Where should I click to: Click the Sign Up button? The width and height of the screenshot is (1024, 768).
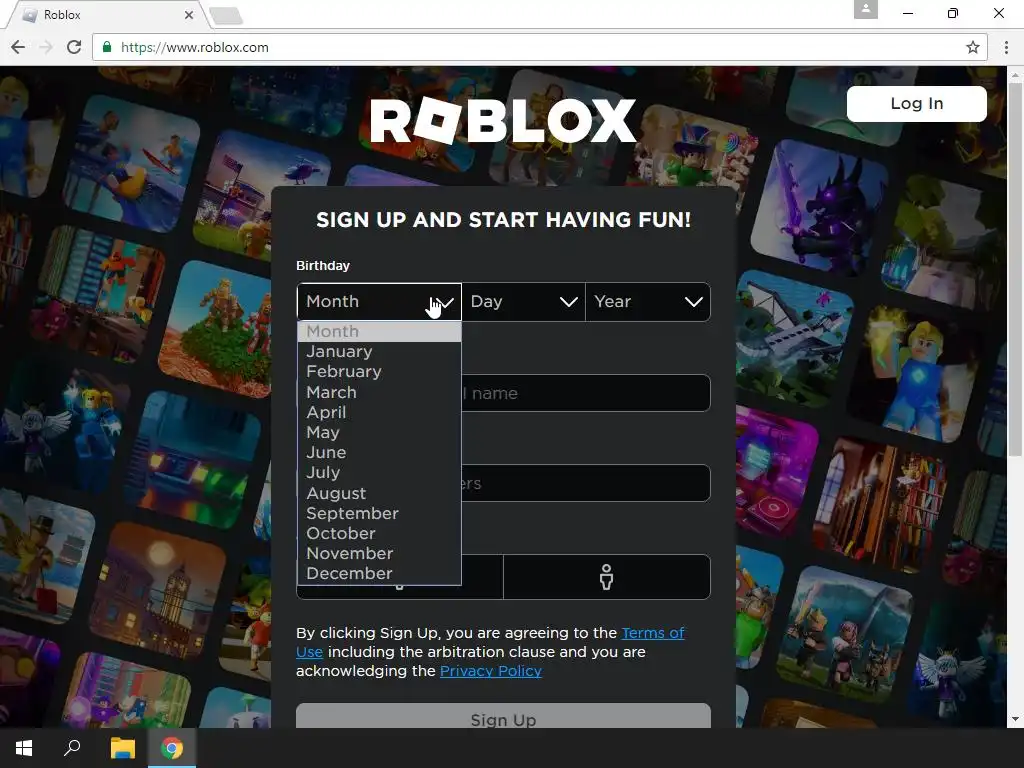pos(503,716)
